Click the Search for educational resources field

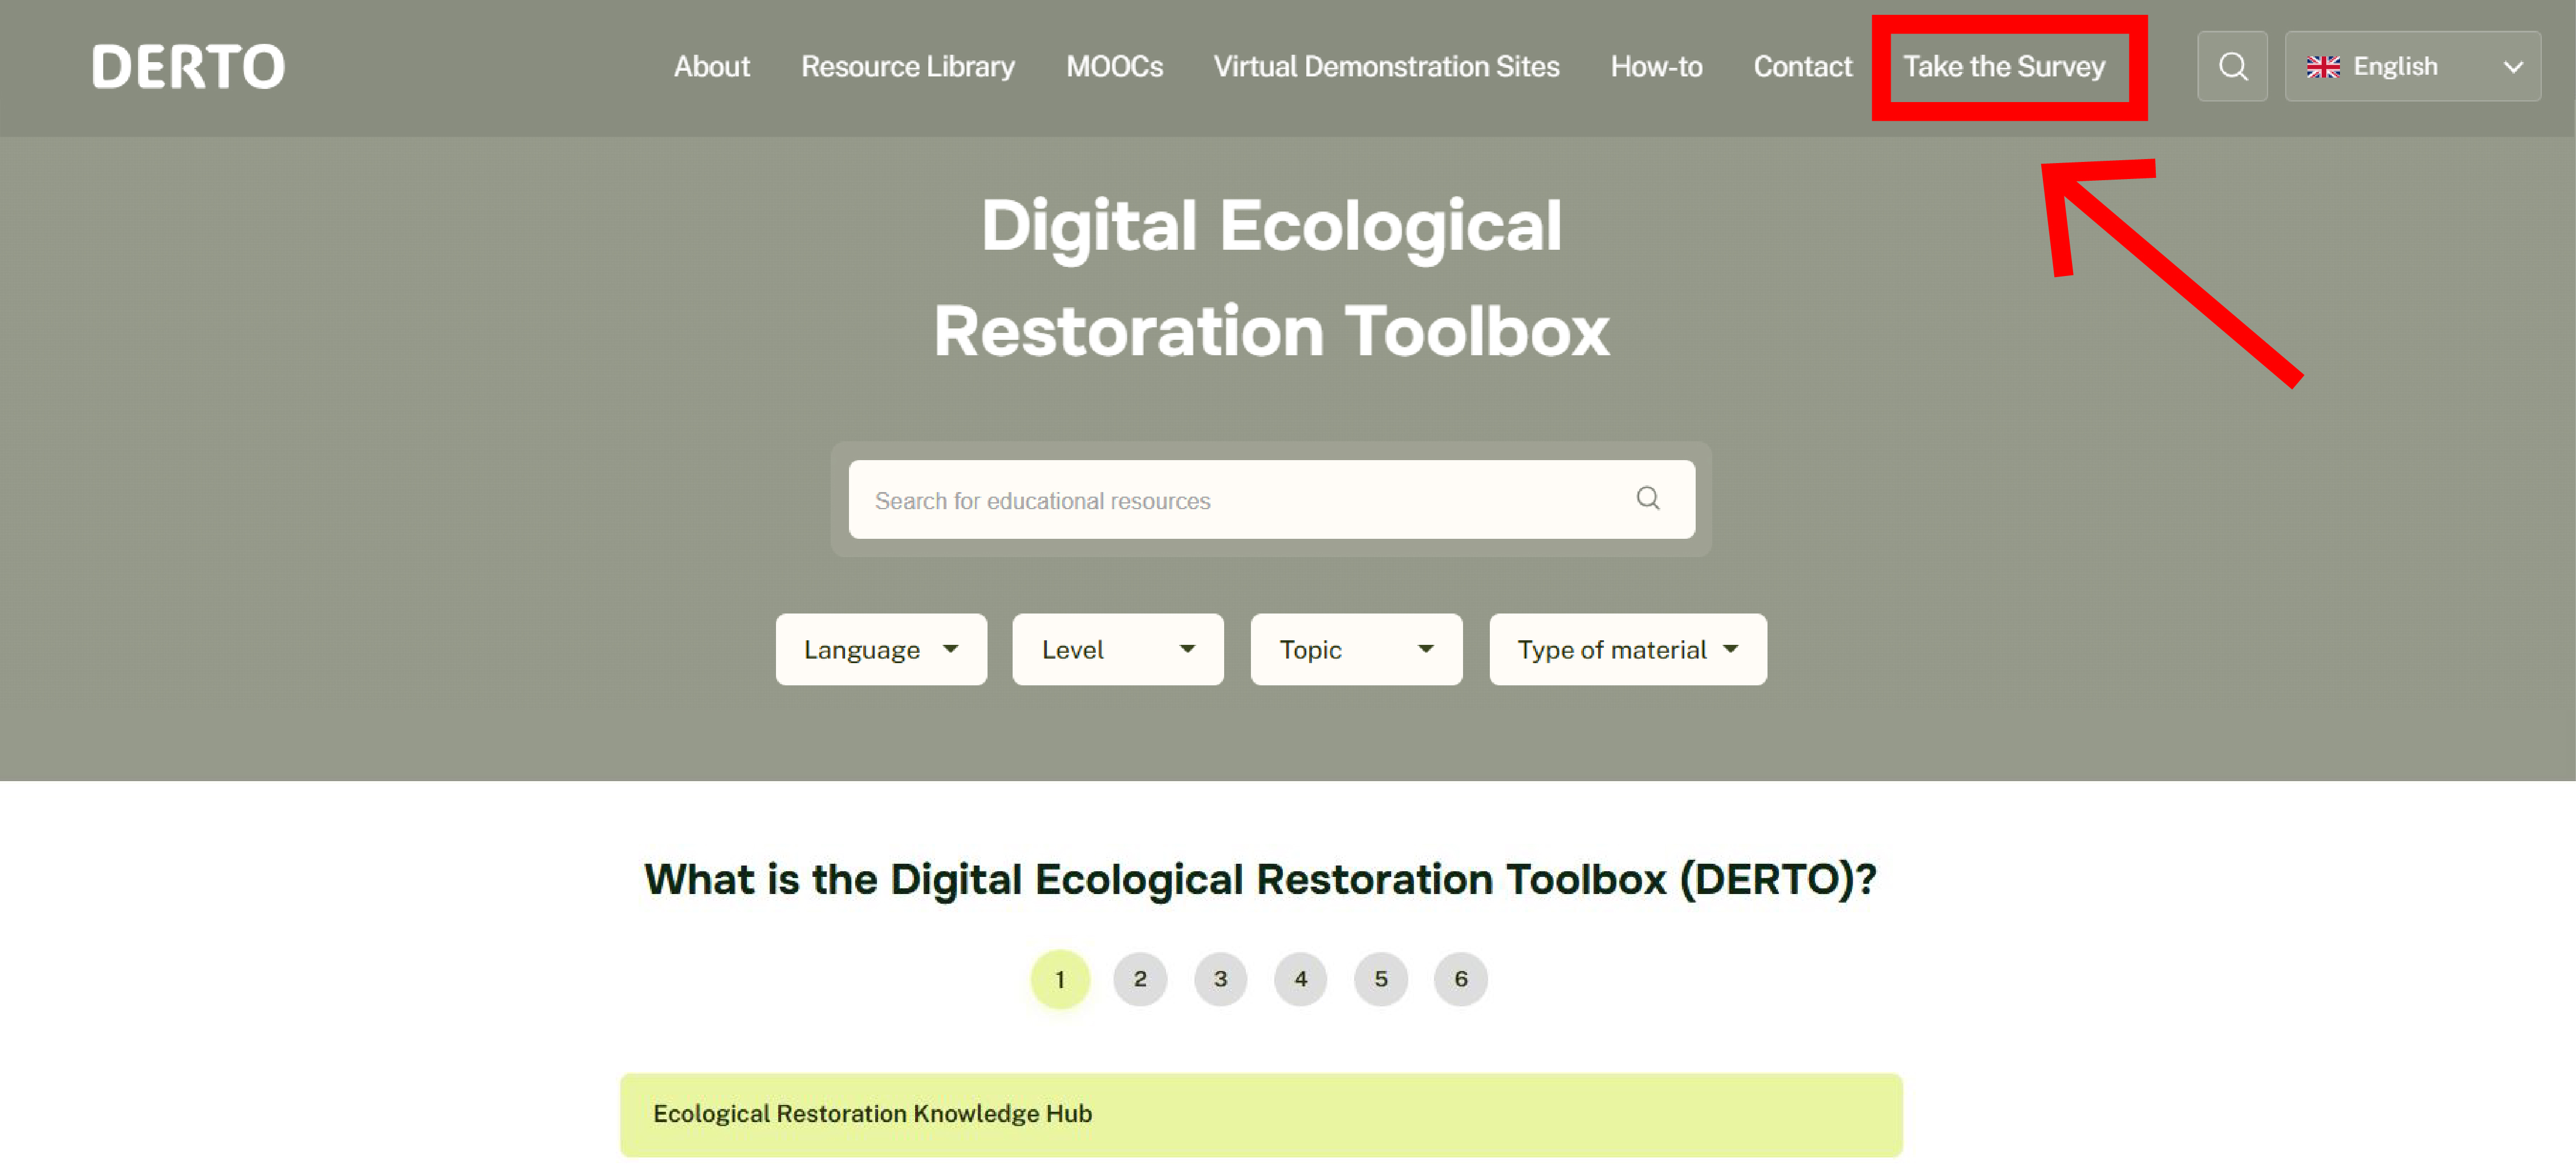pos(1230,500)
